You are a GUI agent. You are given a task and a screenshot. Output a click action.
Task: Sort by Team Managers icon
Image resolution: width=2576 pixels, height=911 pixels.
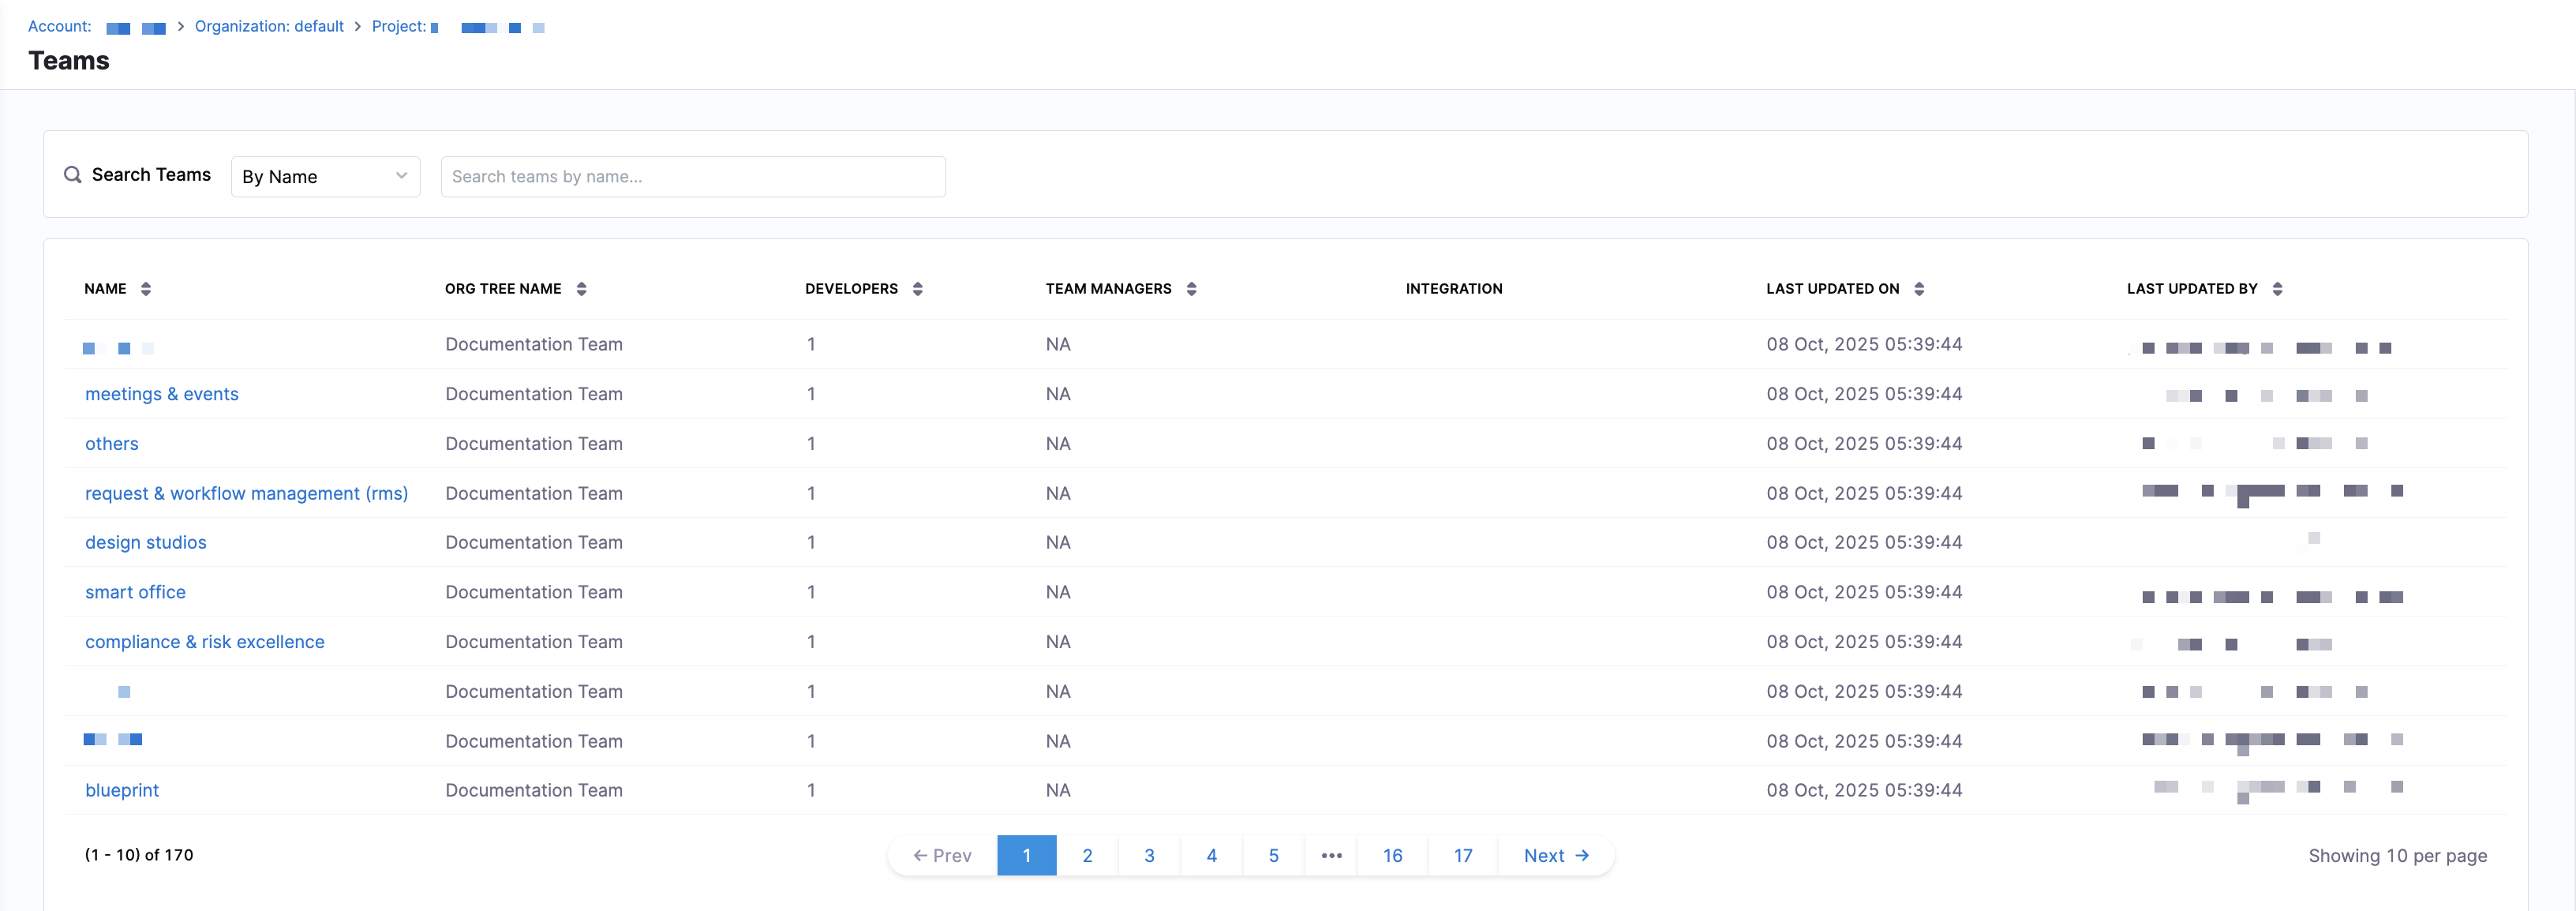[x=1191, y=289]
